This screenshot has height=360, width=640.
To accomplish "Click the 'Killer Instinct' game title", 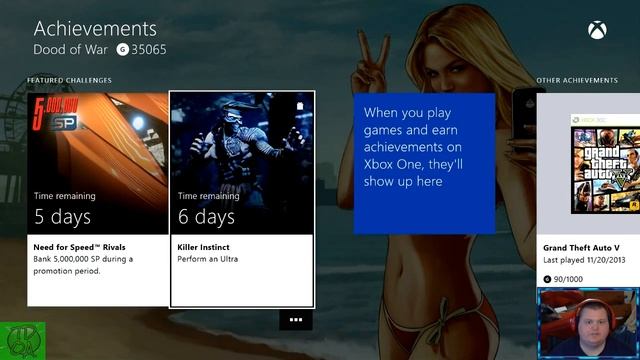I will (x=203, y=247).
